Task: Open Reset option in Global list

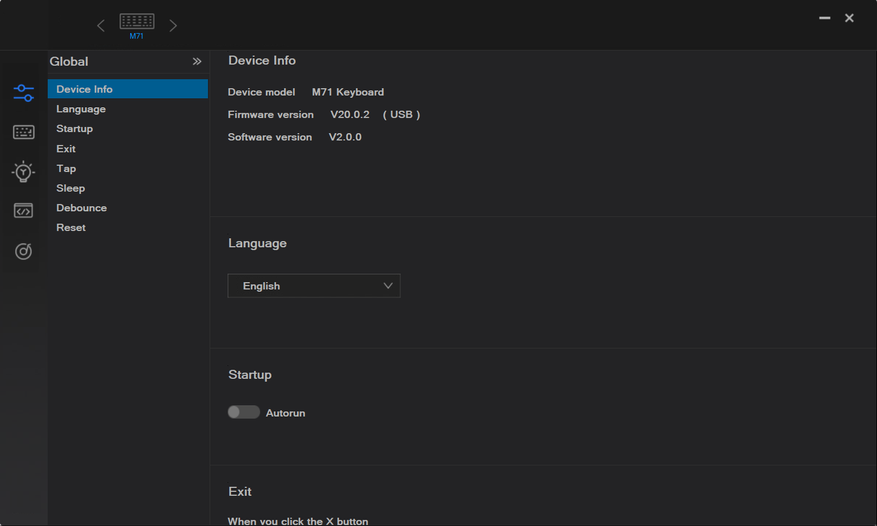Action: (71, 228)
